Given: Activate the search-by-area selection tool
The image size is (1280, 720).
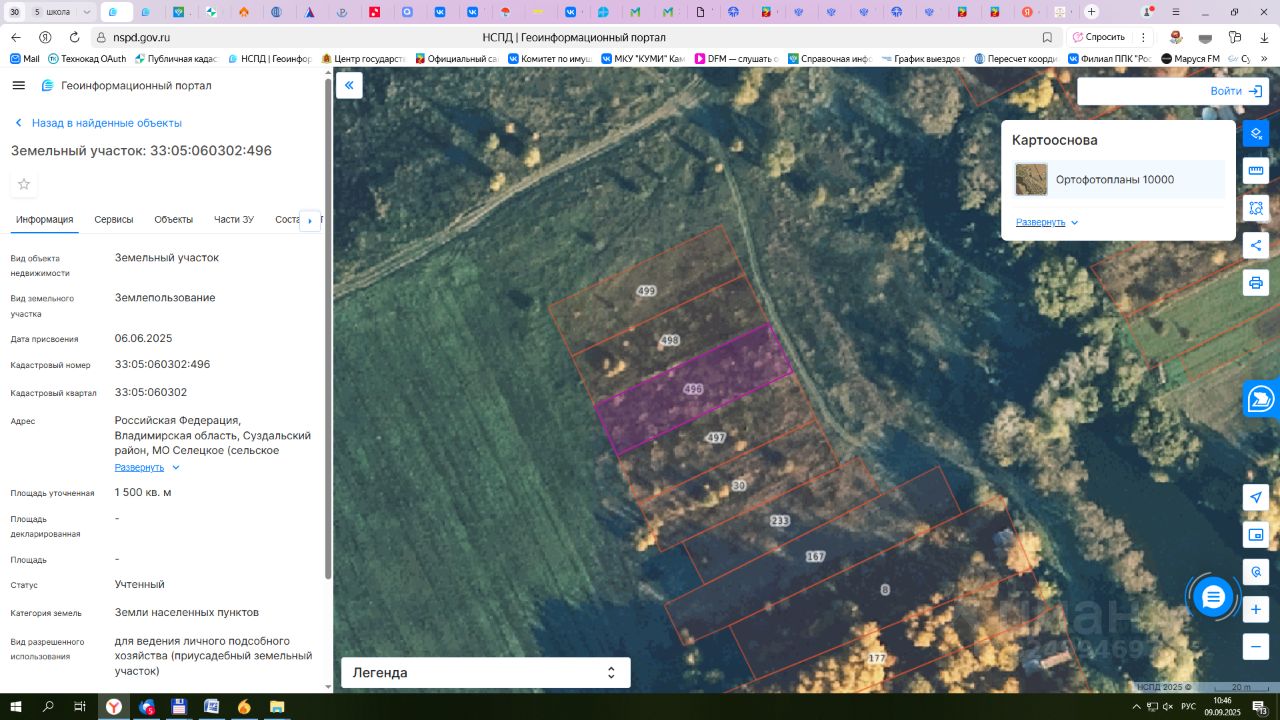Looking at the screenshot, I should pyautogui.click(x=1256, y=208).
